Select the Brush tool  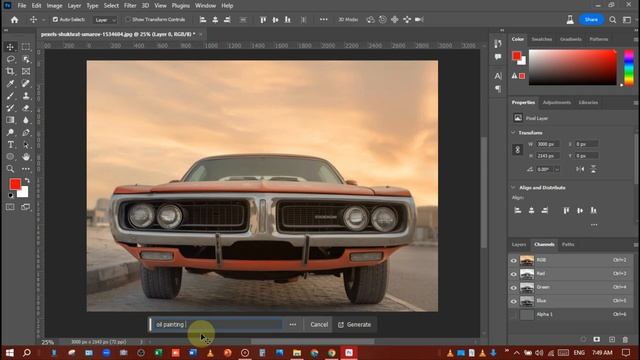coord(10,96)
